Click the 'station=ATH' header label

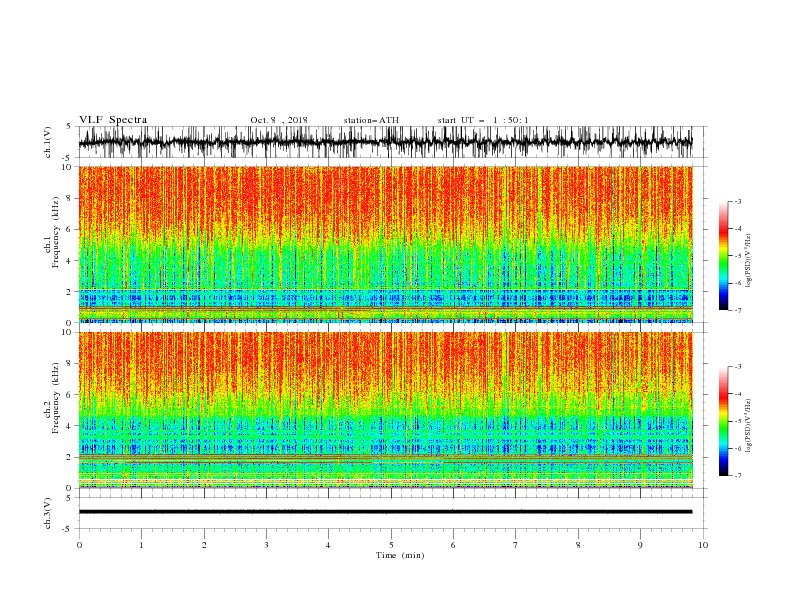point(371,120)
